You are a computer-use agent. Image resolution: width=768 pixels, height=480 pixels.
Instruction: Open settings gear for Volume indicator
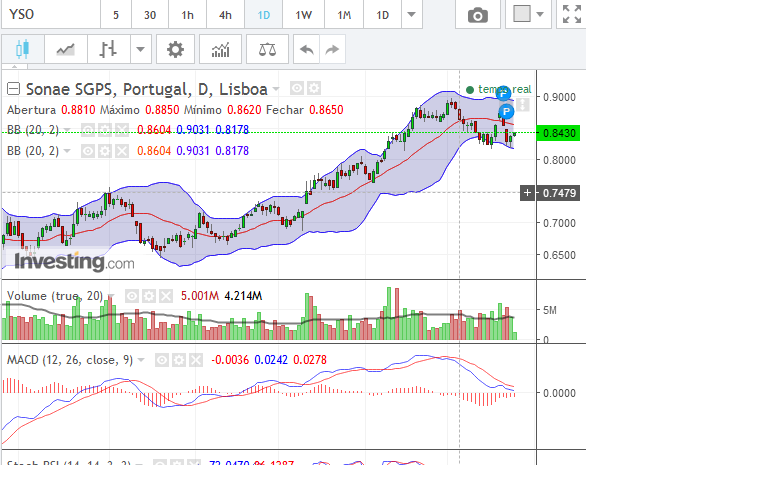tap(149, 296)
